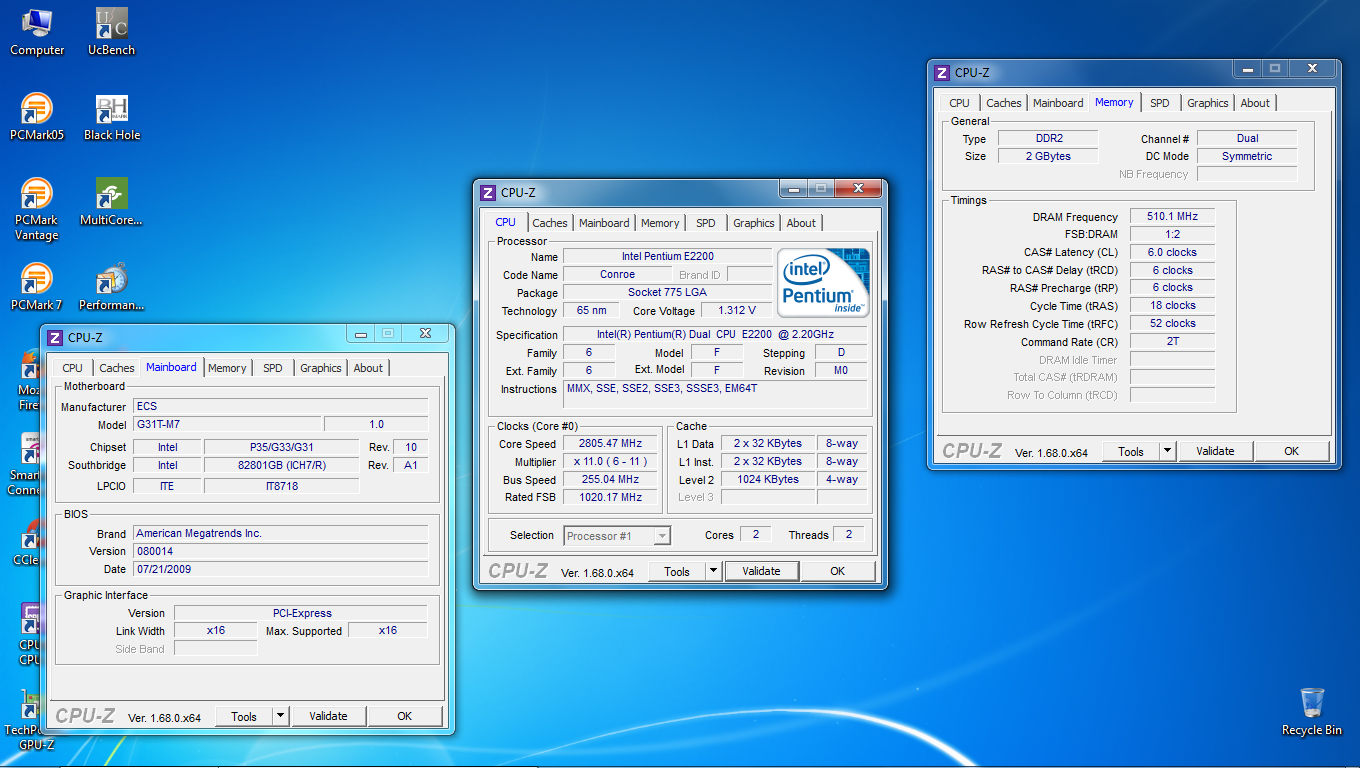Click the Core Voltage value 1.312 V
The image size is (1360, 768).
(737, 311)
